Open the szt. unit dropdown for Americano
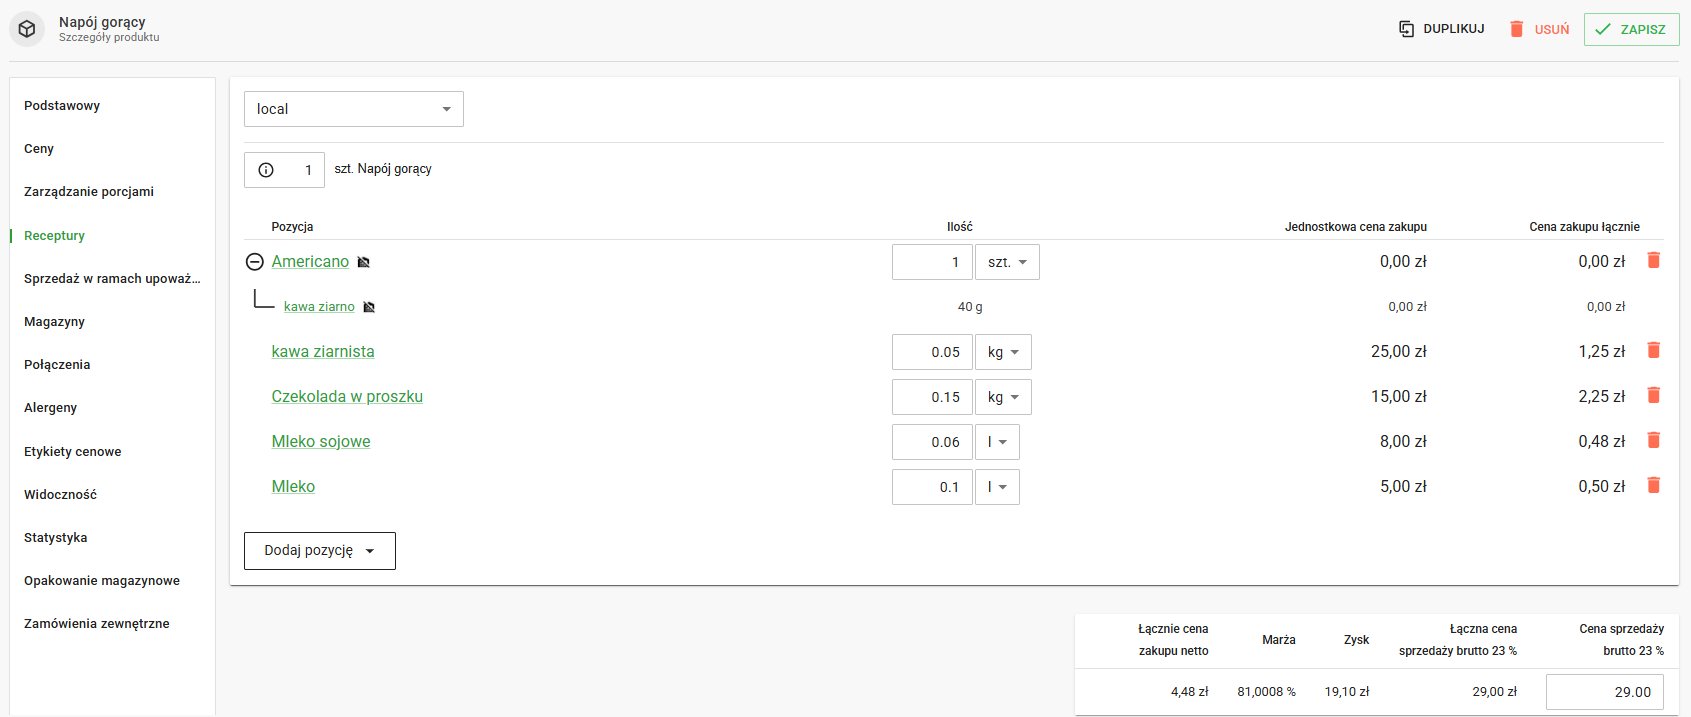Screen dimensions: 1691x717 pos(1007,262)
